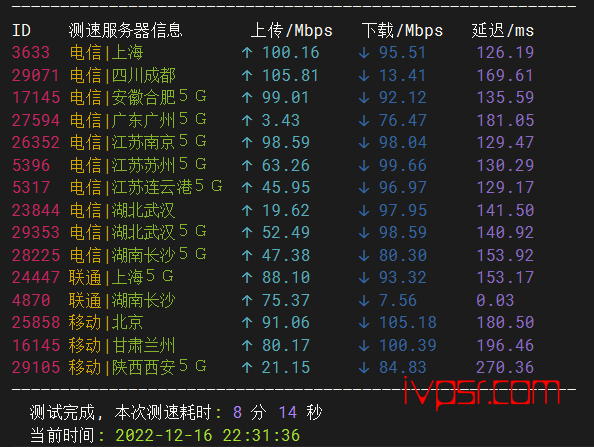Screen dimensions: 594x447
Task: Click the 延迟/ms column header
Action: point(503,30)
